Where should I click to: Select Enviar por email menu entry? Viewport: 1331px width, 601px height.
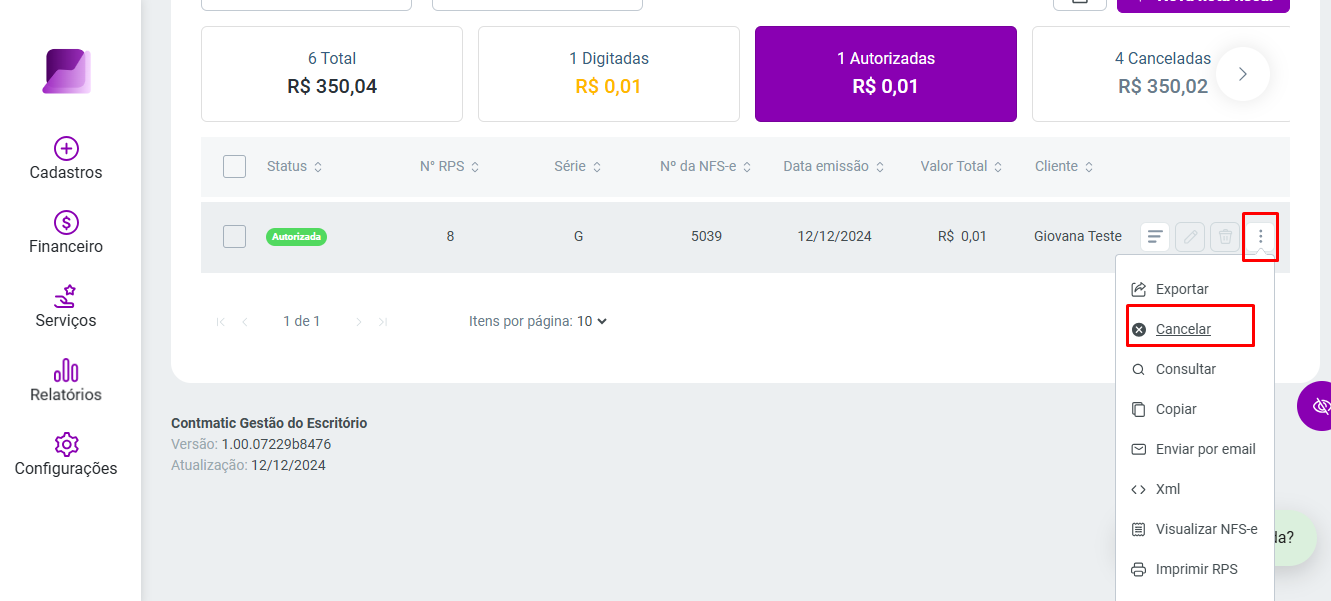click(x=1195, y=449)
